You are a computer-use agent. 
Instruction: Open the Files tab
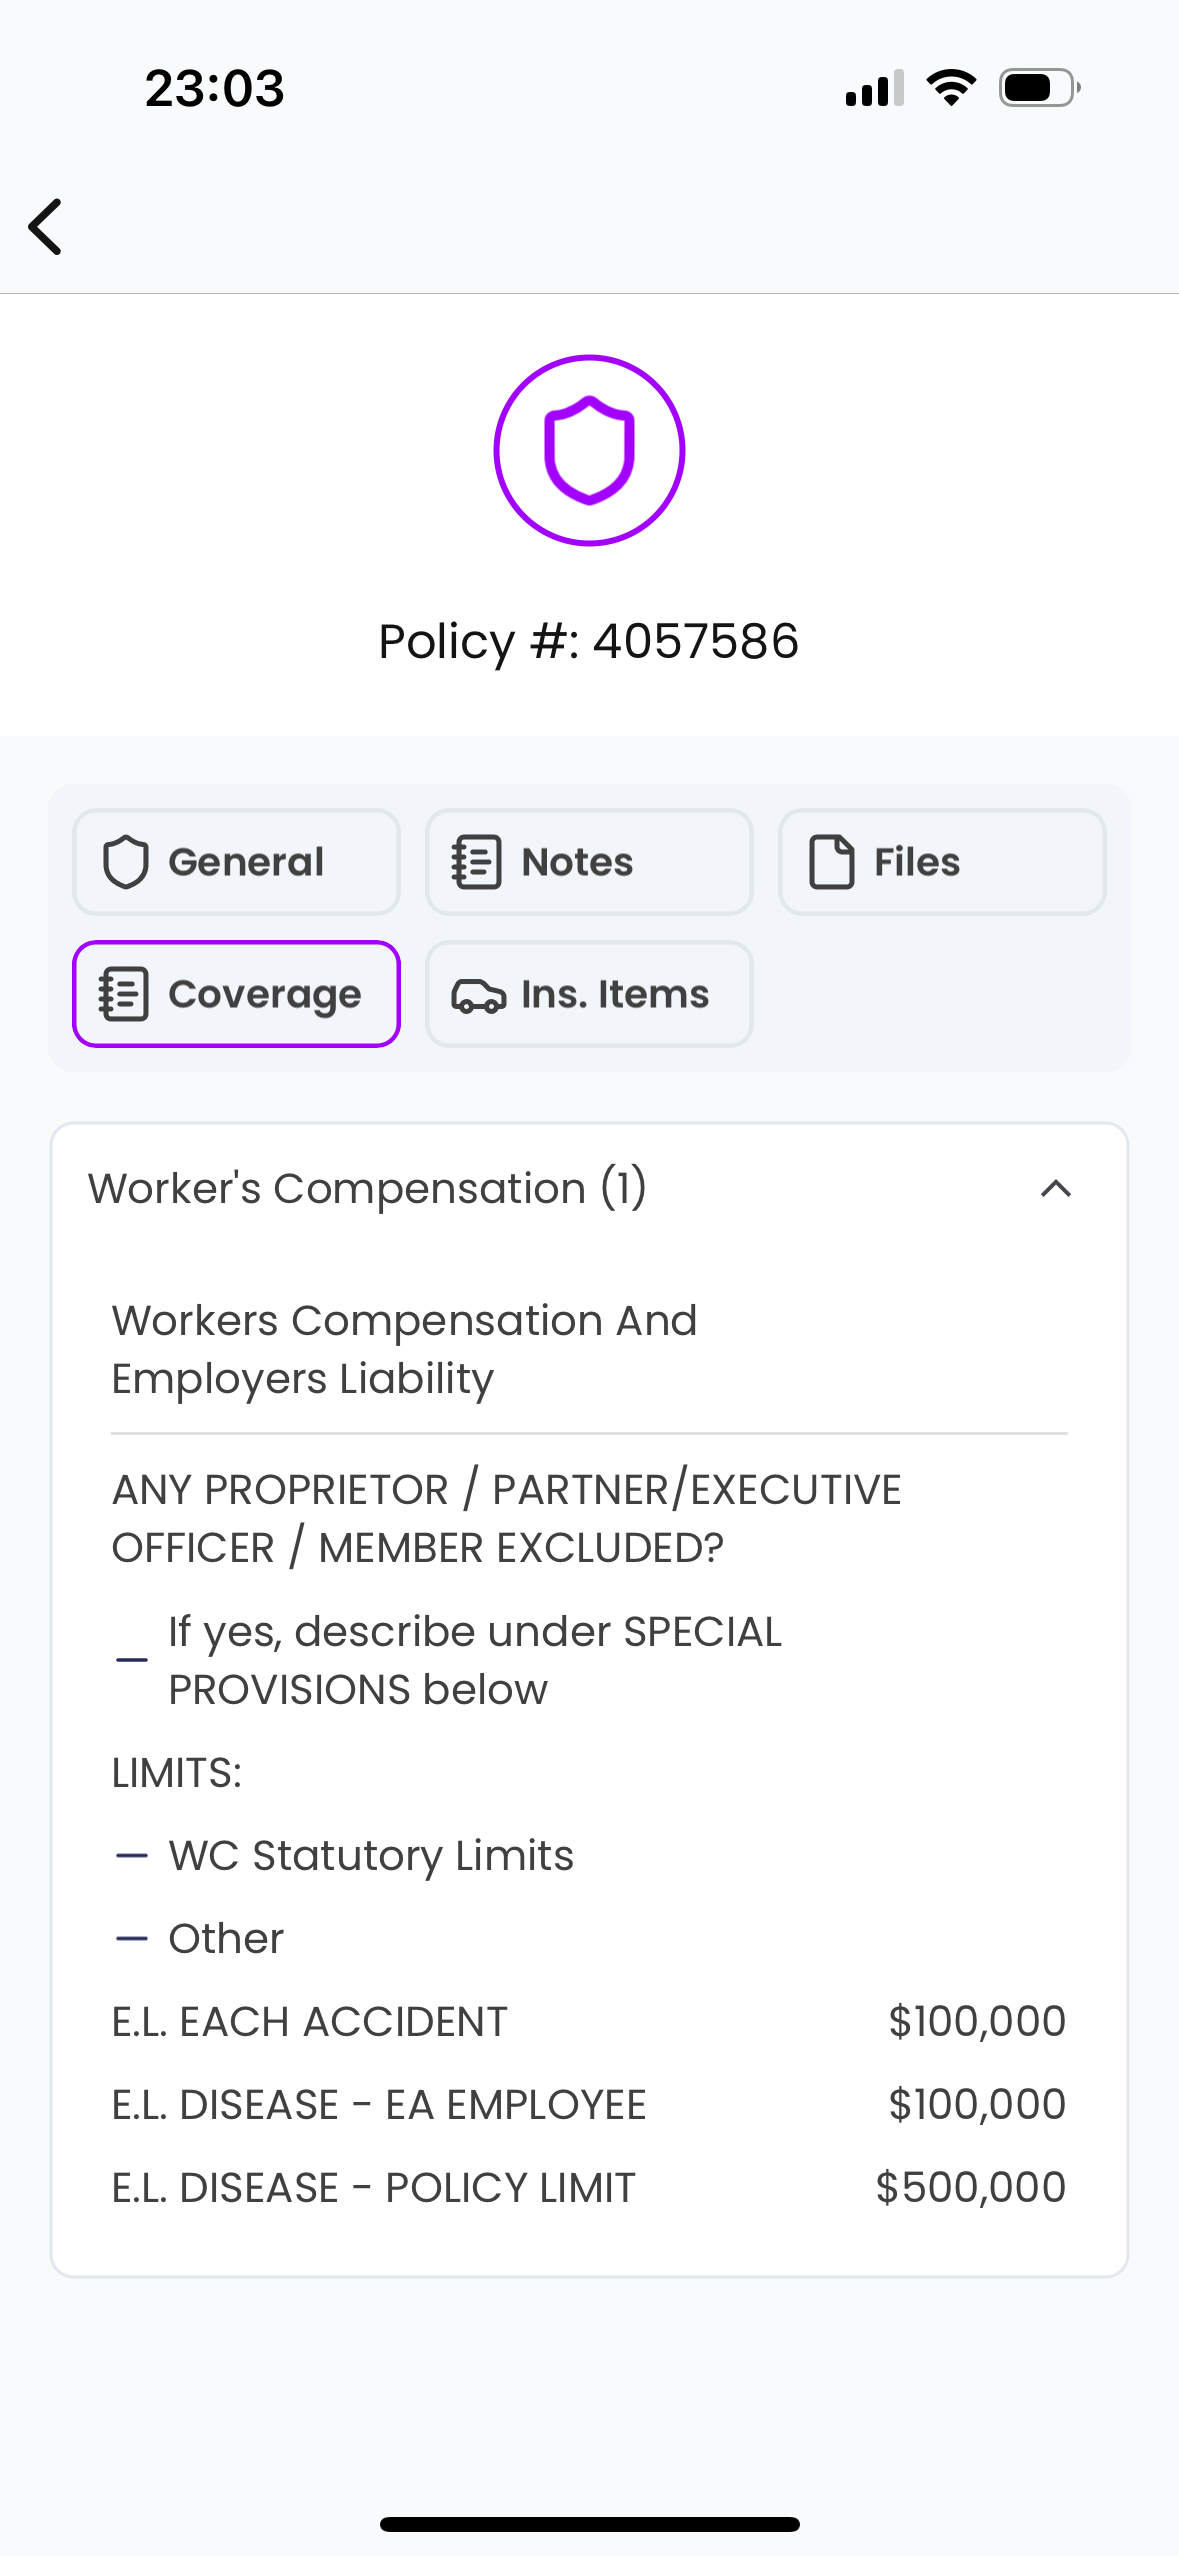(x=942, y=862)
